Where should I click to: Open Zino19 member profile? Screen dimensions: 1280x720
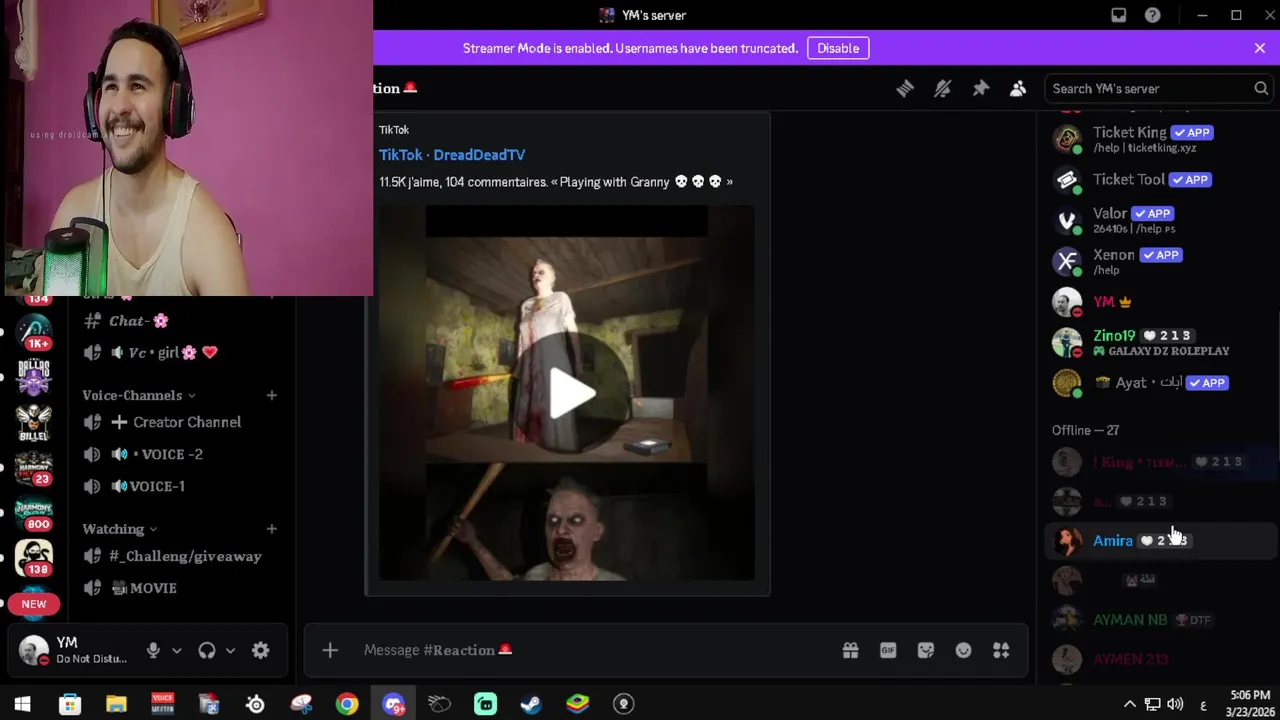(1158, 342)
